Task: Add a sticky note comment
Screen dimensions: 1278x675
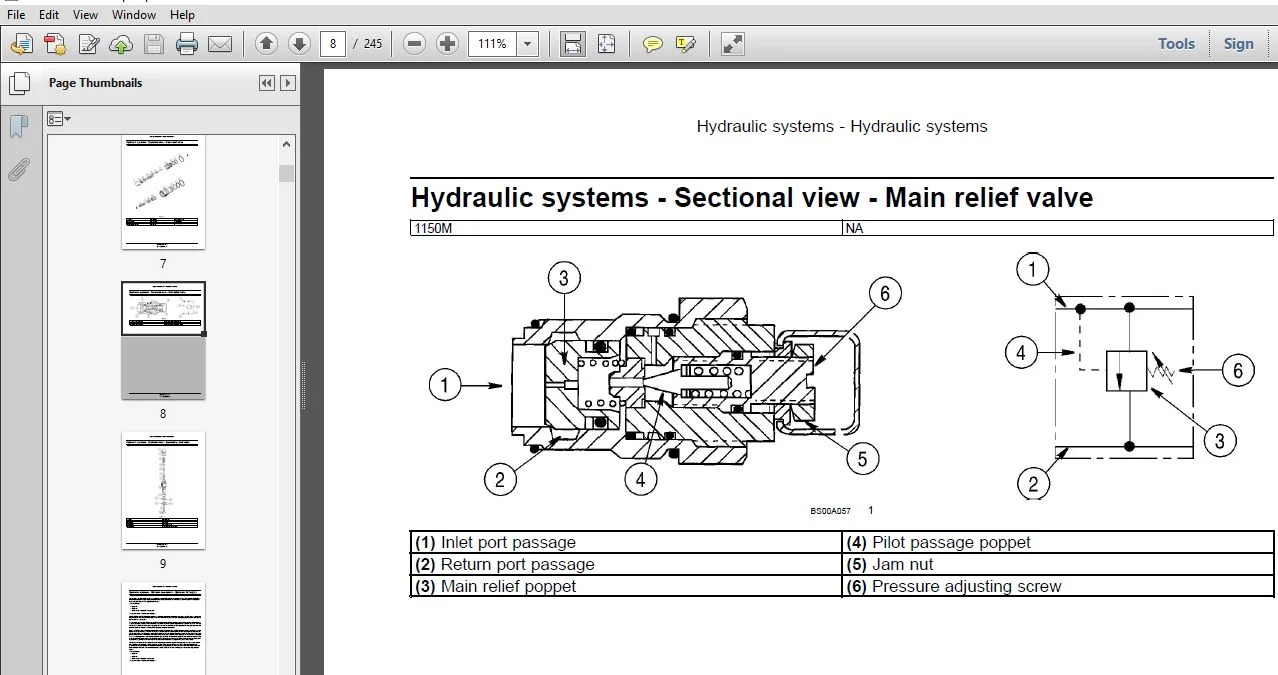Action: click(653, 43)
